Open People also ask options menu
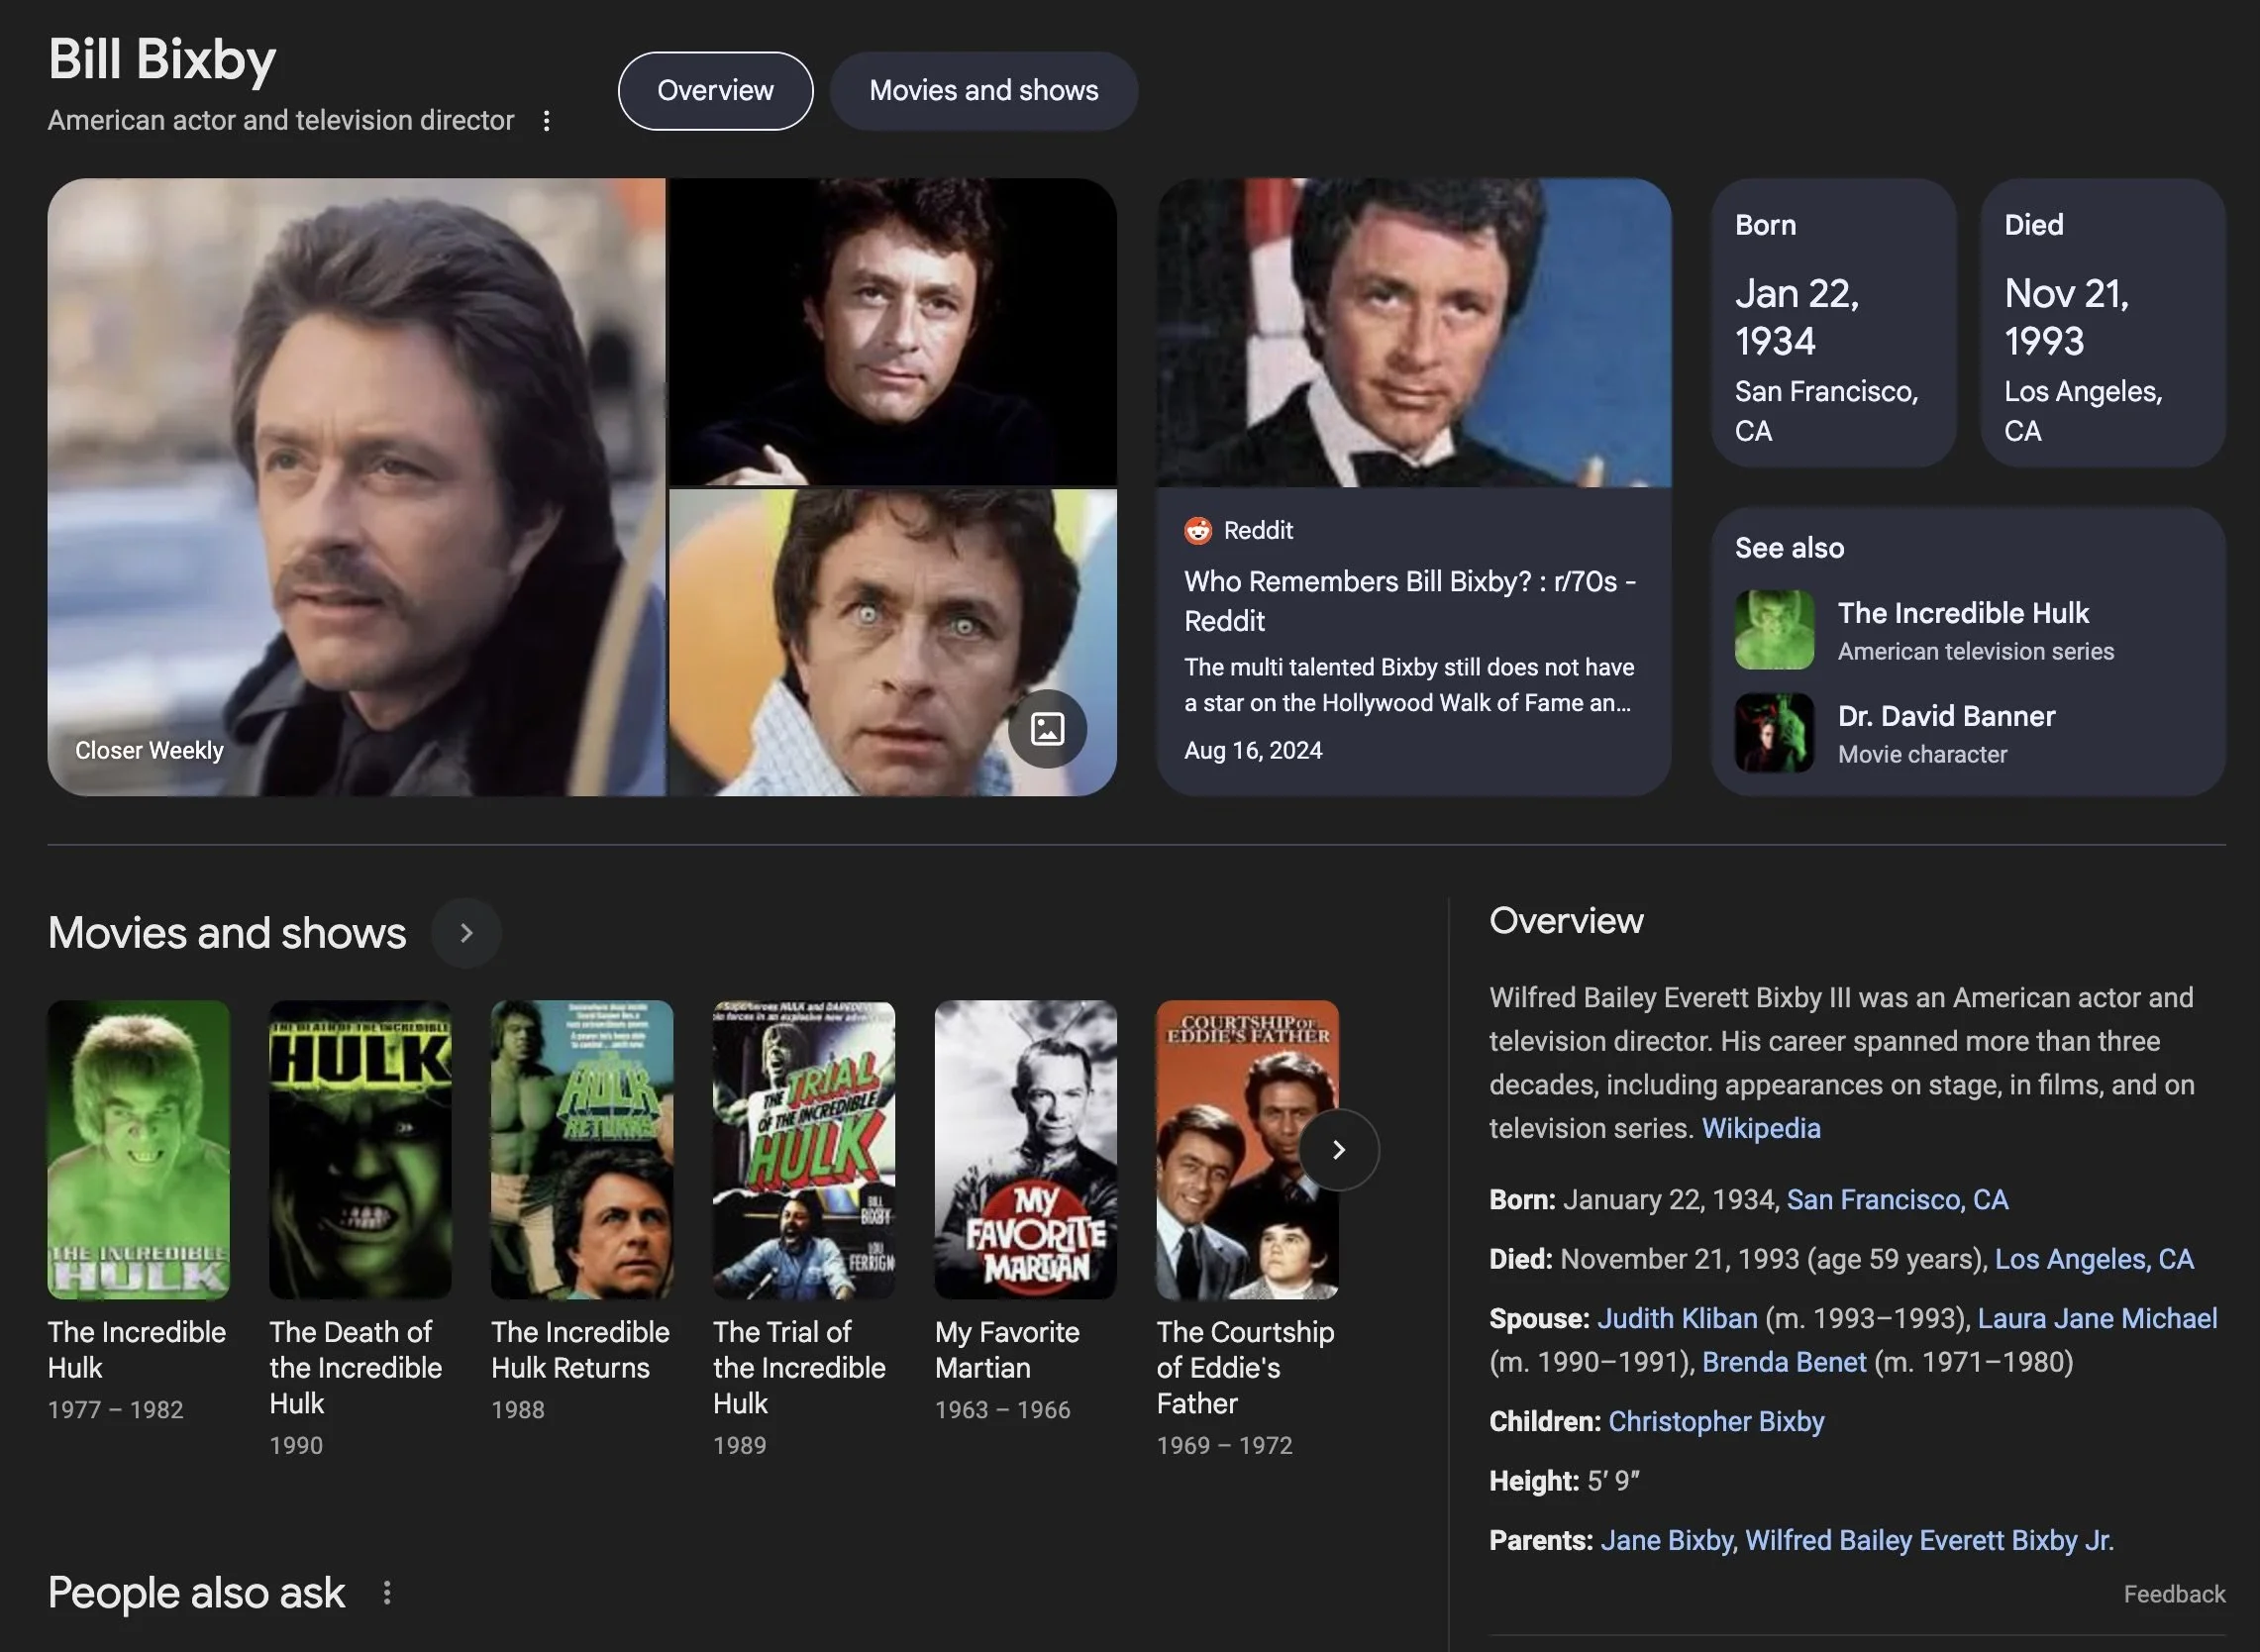Viewport: 2260px width, 1652px height. (387, 1593)
